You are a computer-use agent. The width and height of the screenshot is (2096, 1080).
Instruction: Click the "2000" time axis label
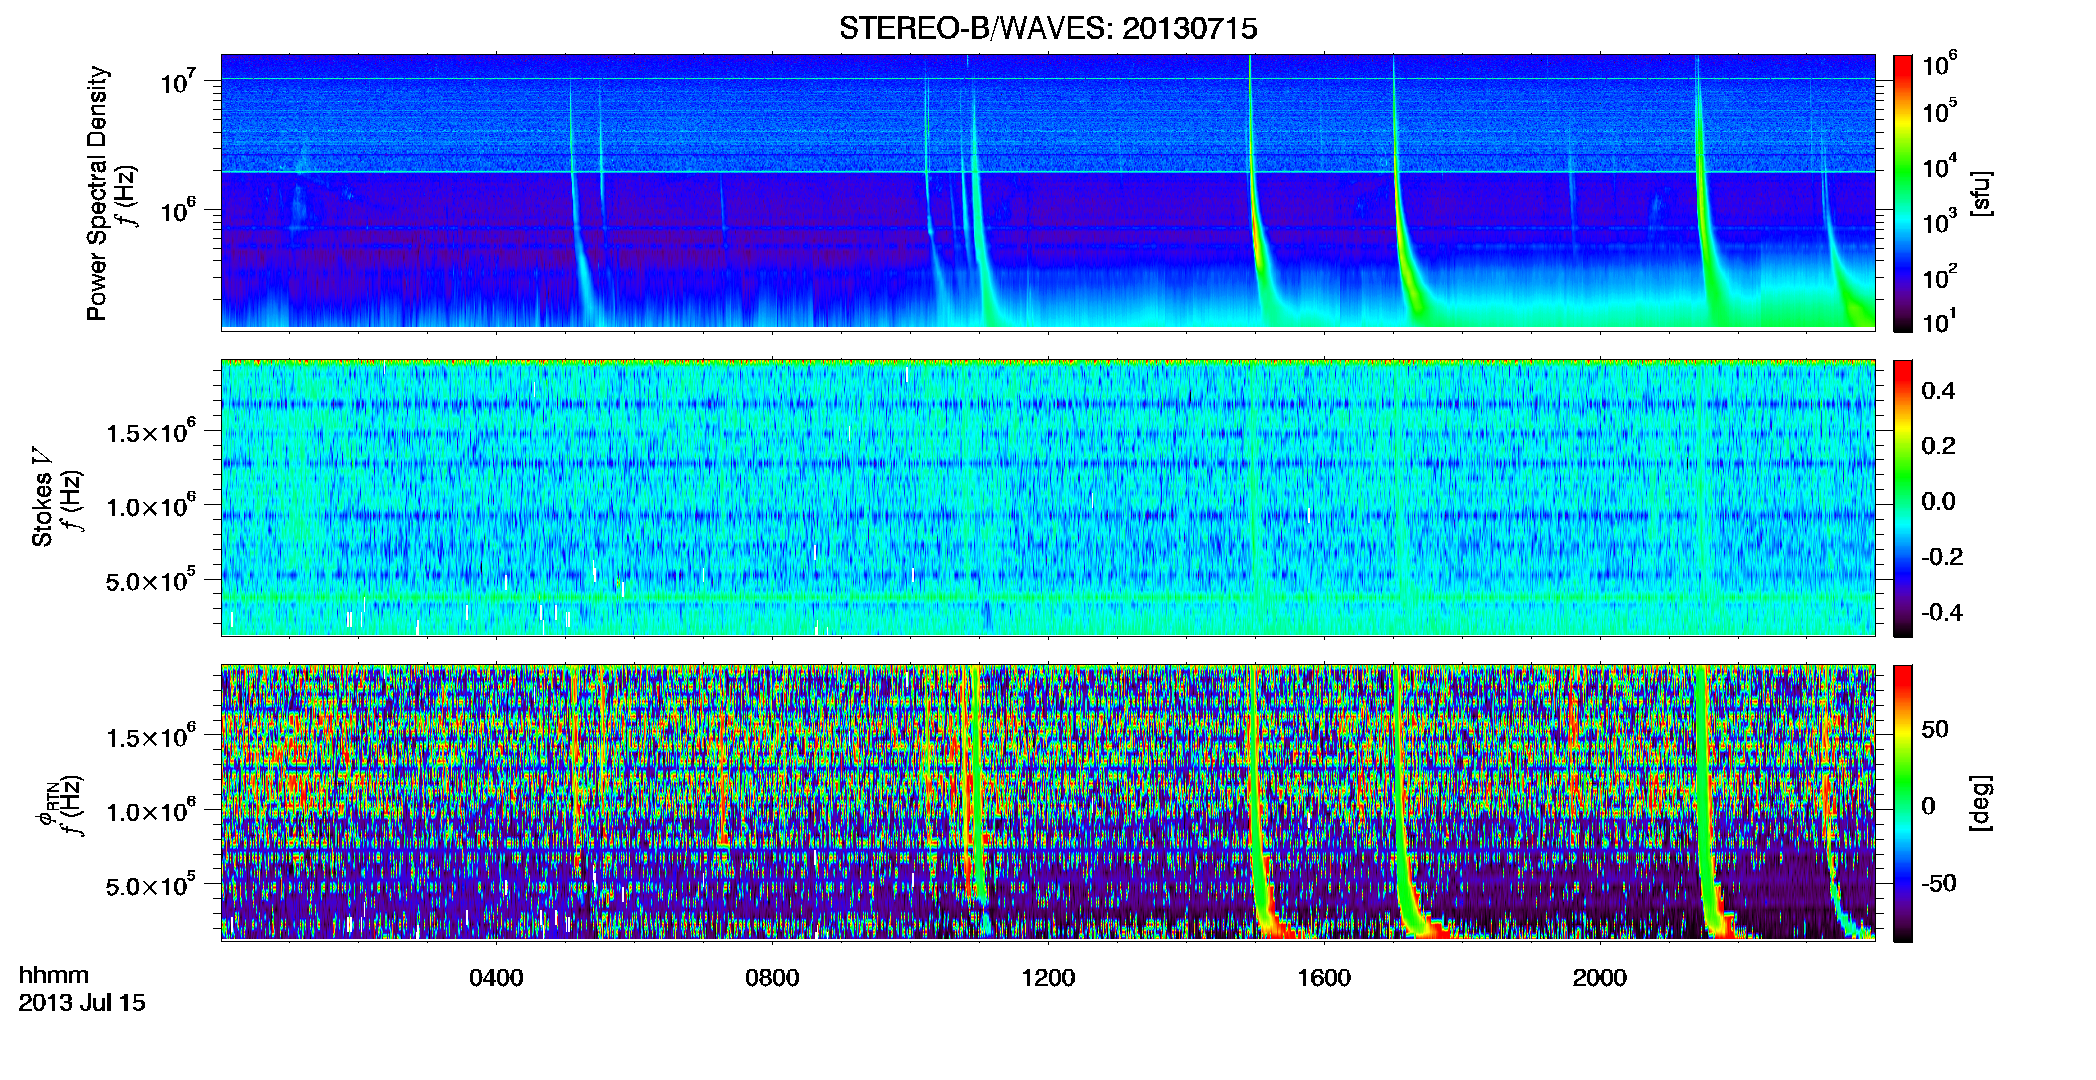(1600, 978)
